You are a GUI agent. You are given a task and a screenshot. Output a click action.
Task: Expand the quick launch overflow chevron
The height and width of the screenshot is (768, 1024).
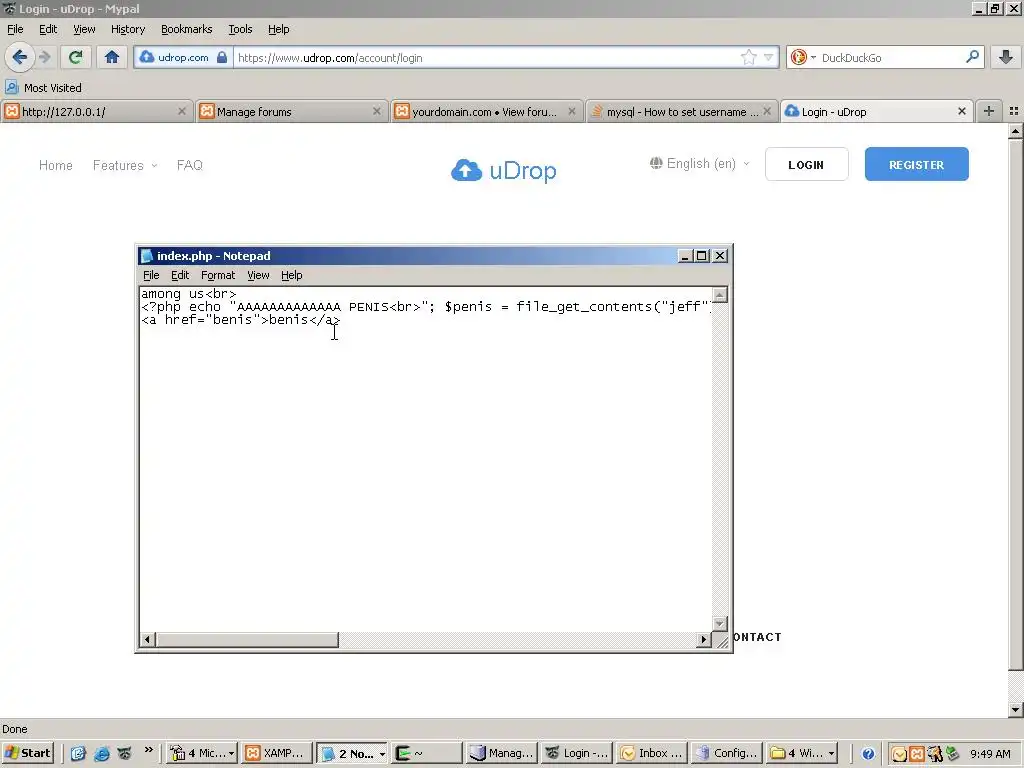pos(149,750)
